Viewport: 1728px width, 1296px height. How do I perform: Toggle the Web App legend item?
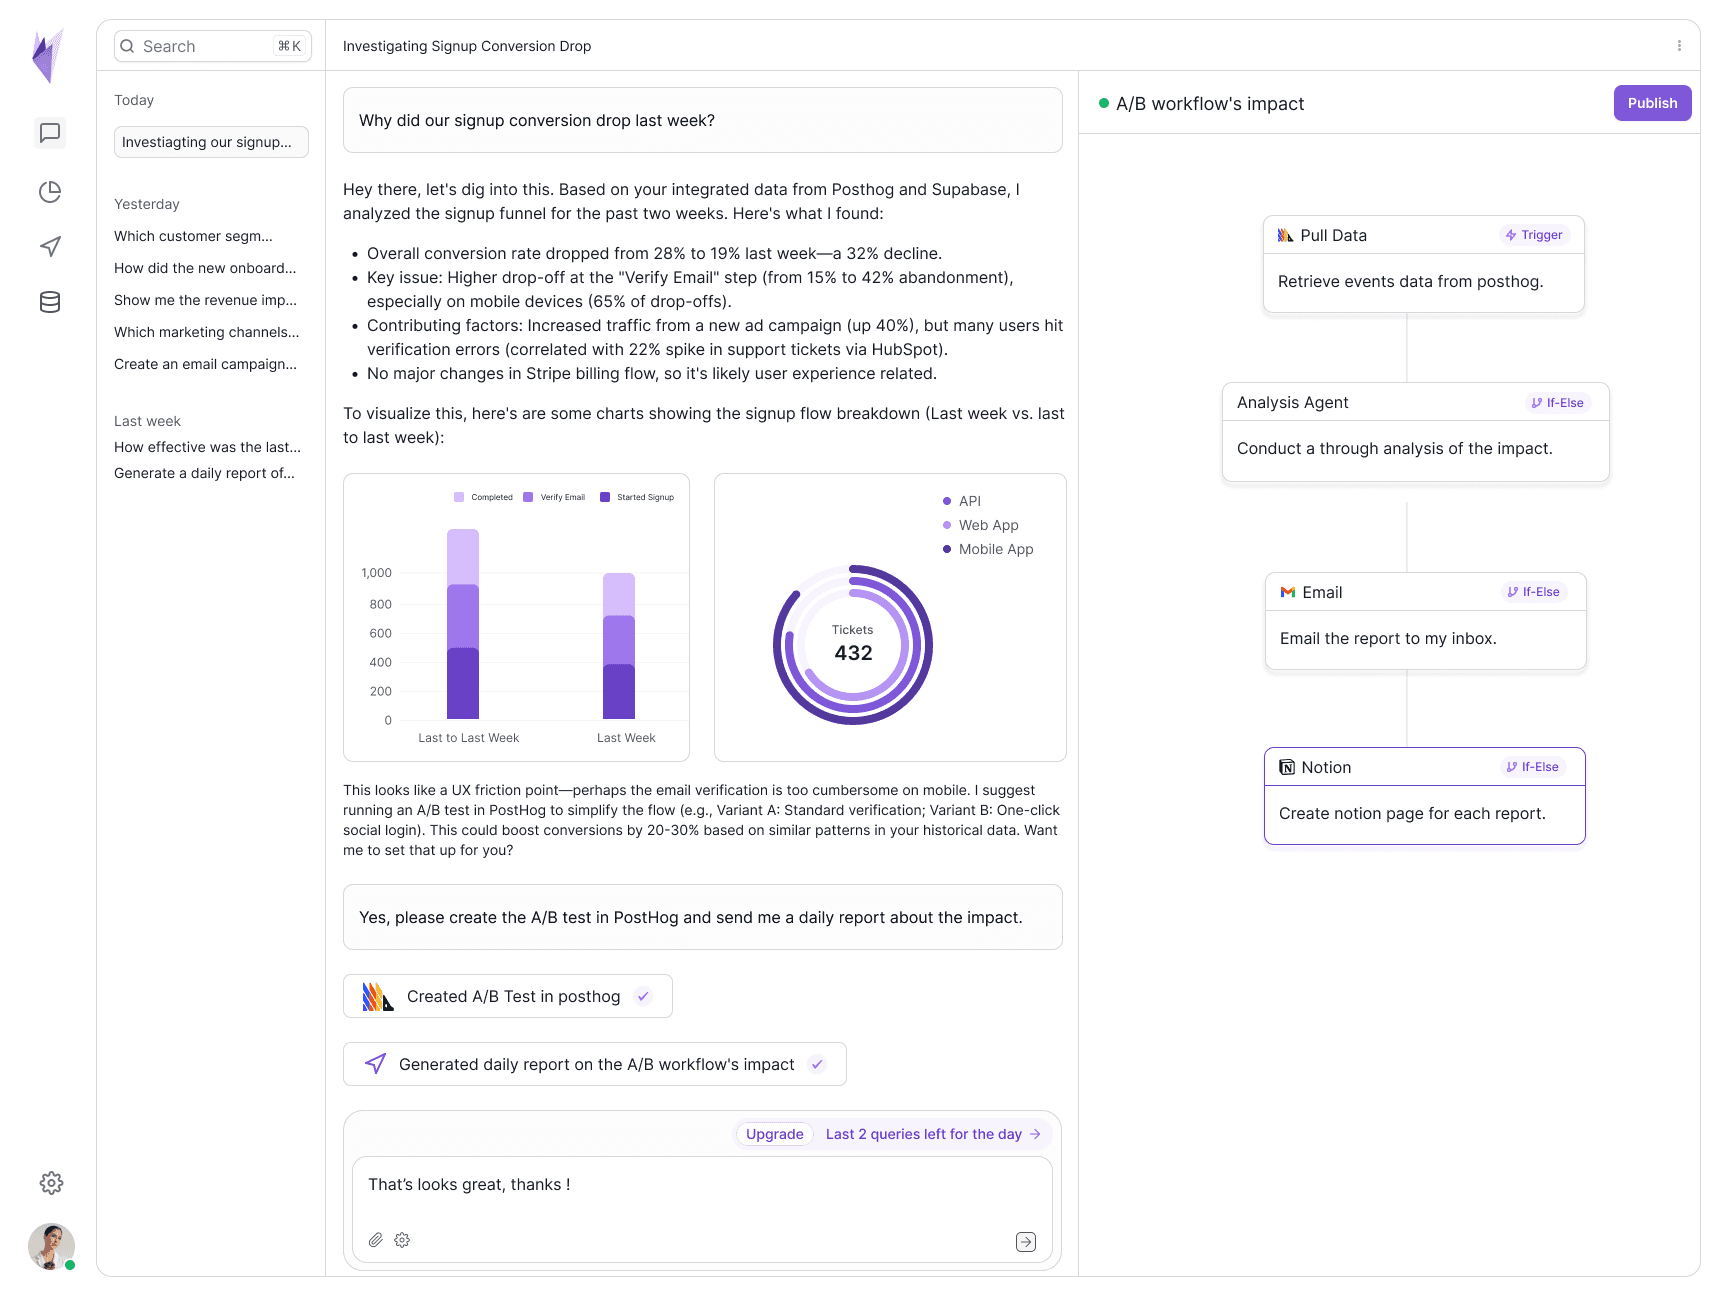(981, 525)
